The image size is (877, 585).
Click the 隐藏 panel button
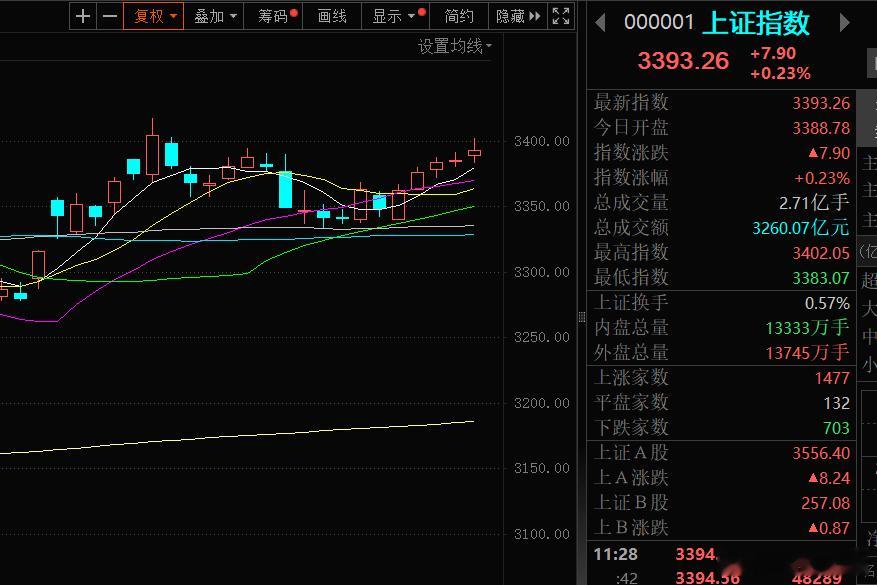(x=518, y=16)
